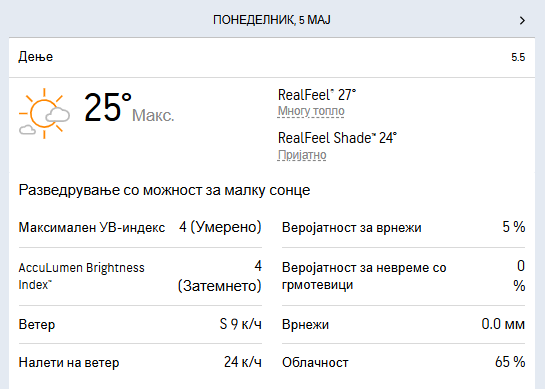Go to next day with right chevron

(x=522, y=21)
